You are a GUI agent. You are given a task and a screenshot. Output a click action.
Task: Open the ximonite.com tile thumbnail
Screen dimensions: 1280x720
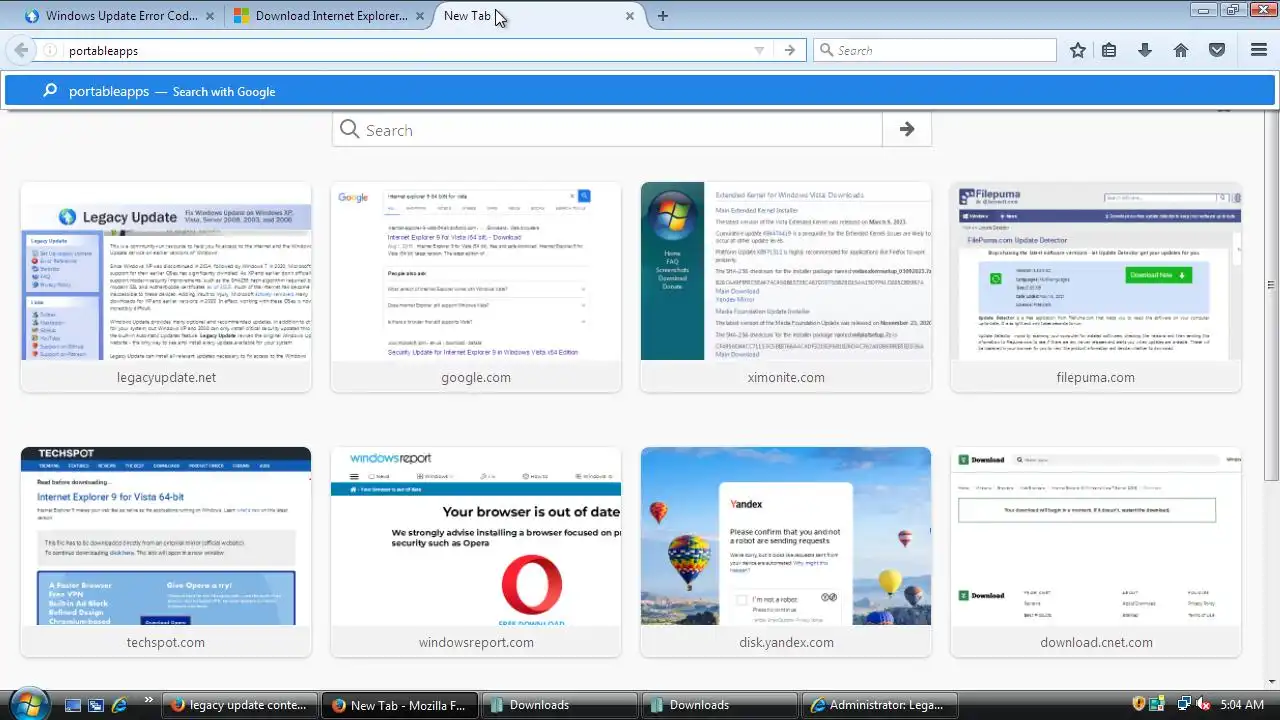click(x=786, y=271)
